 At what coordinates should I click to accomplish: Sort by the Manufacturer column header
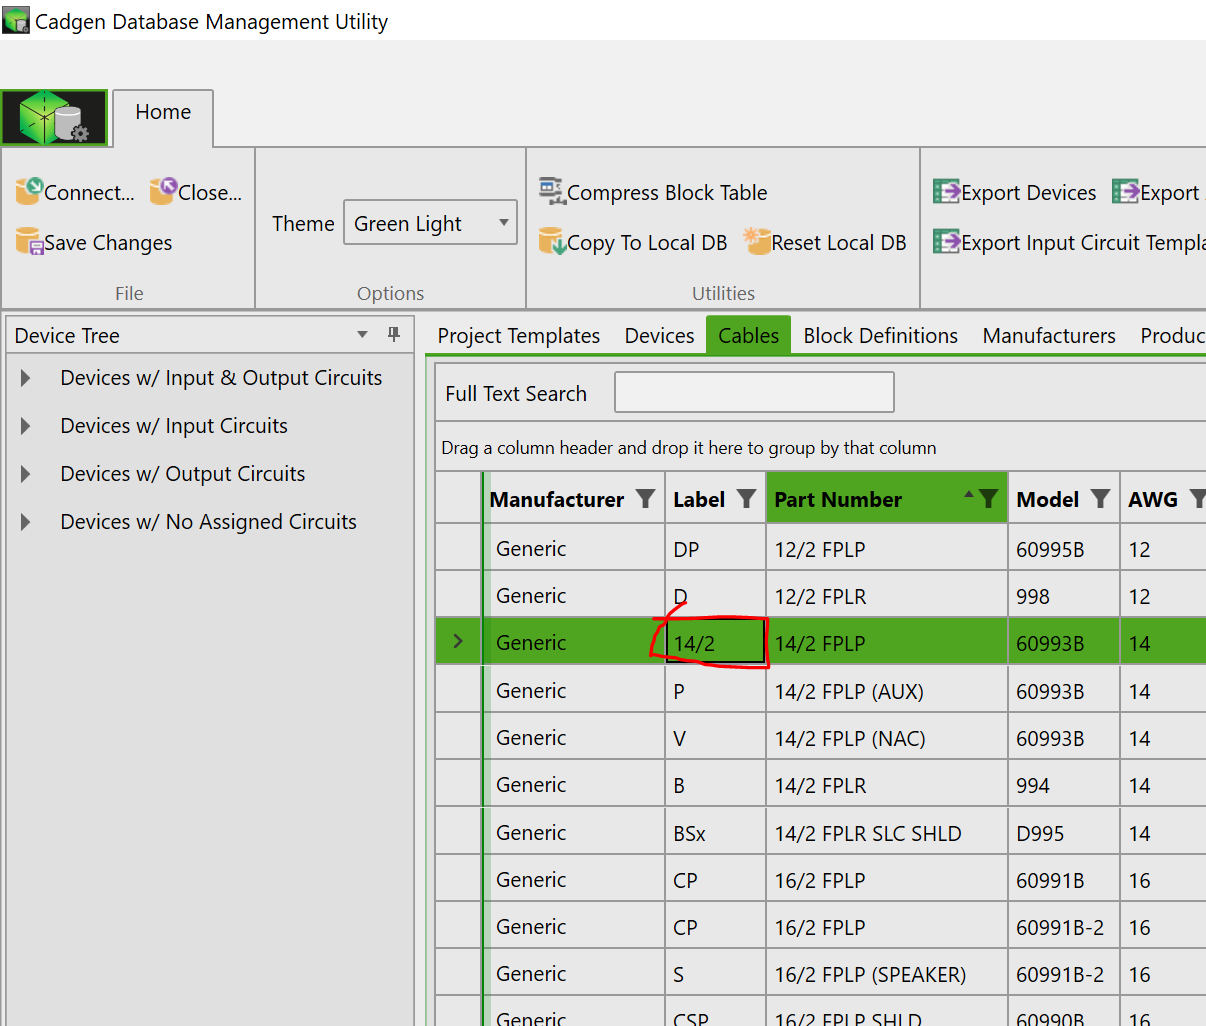tap(557, 499)
